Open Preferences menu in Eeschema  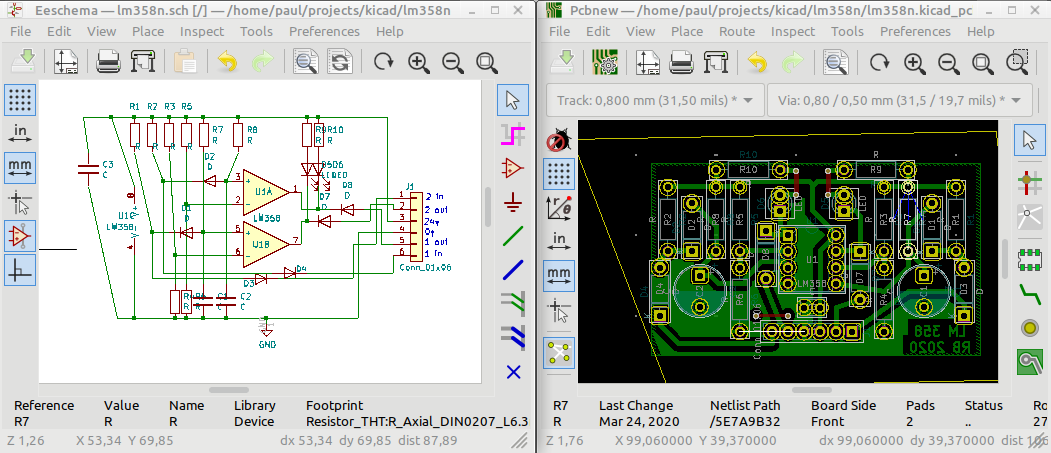(324, 31)
